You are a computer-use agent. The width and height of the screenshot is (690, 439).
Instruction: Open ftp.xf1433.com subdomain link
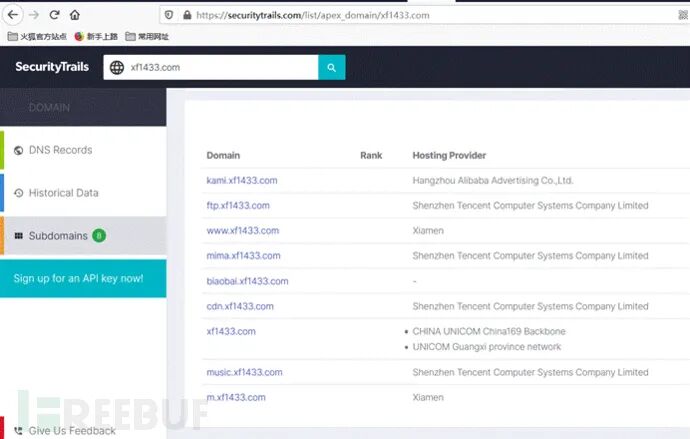click(238, 205)
